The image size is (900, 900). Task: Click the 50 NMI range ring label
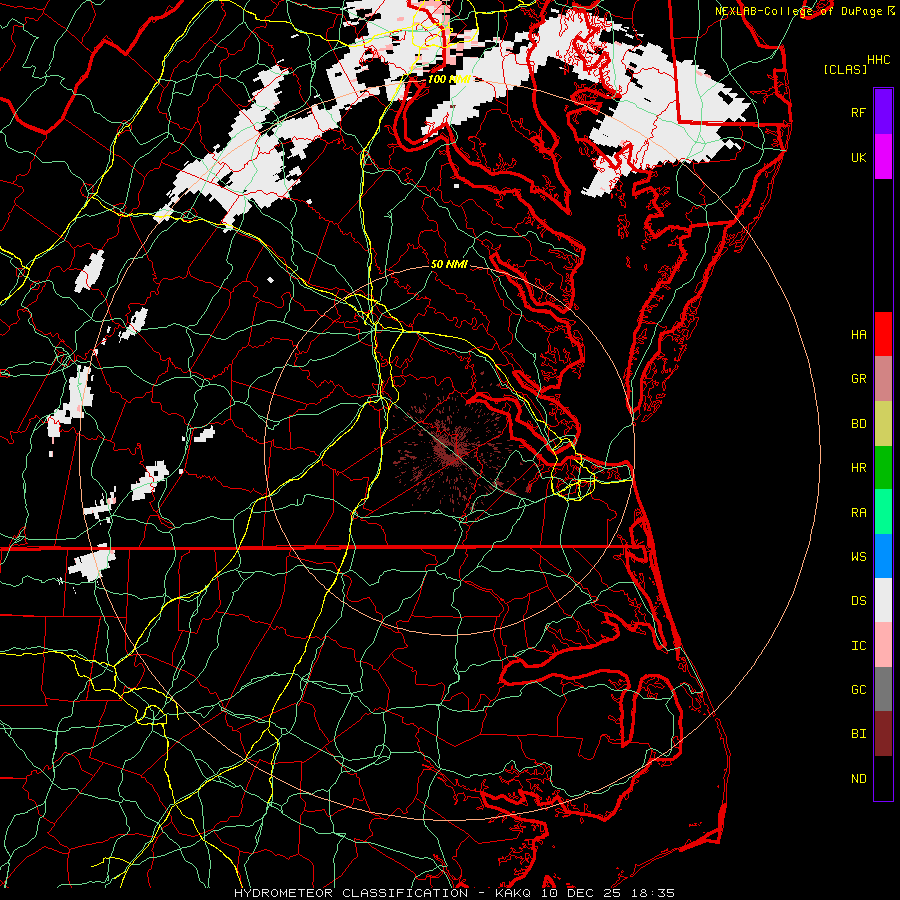449,265
